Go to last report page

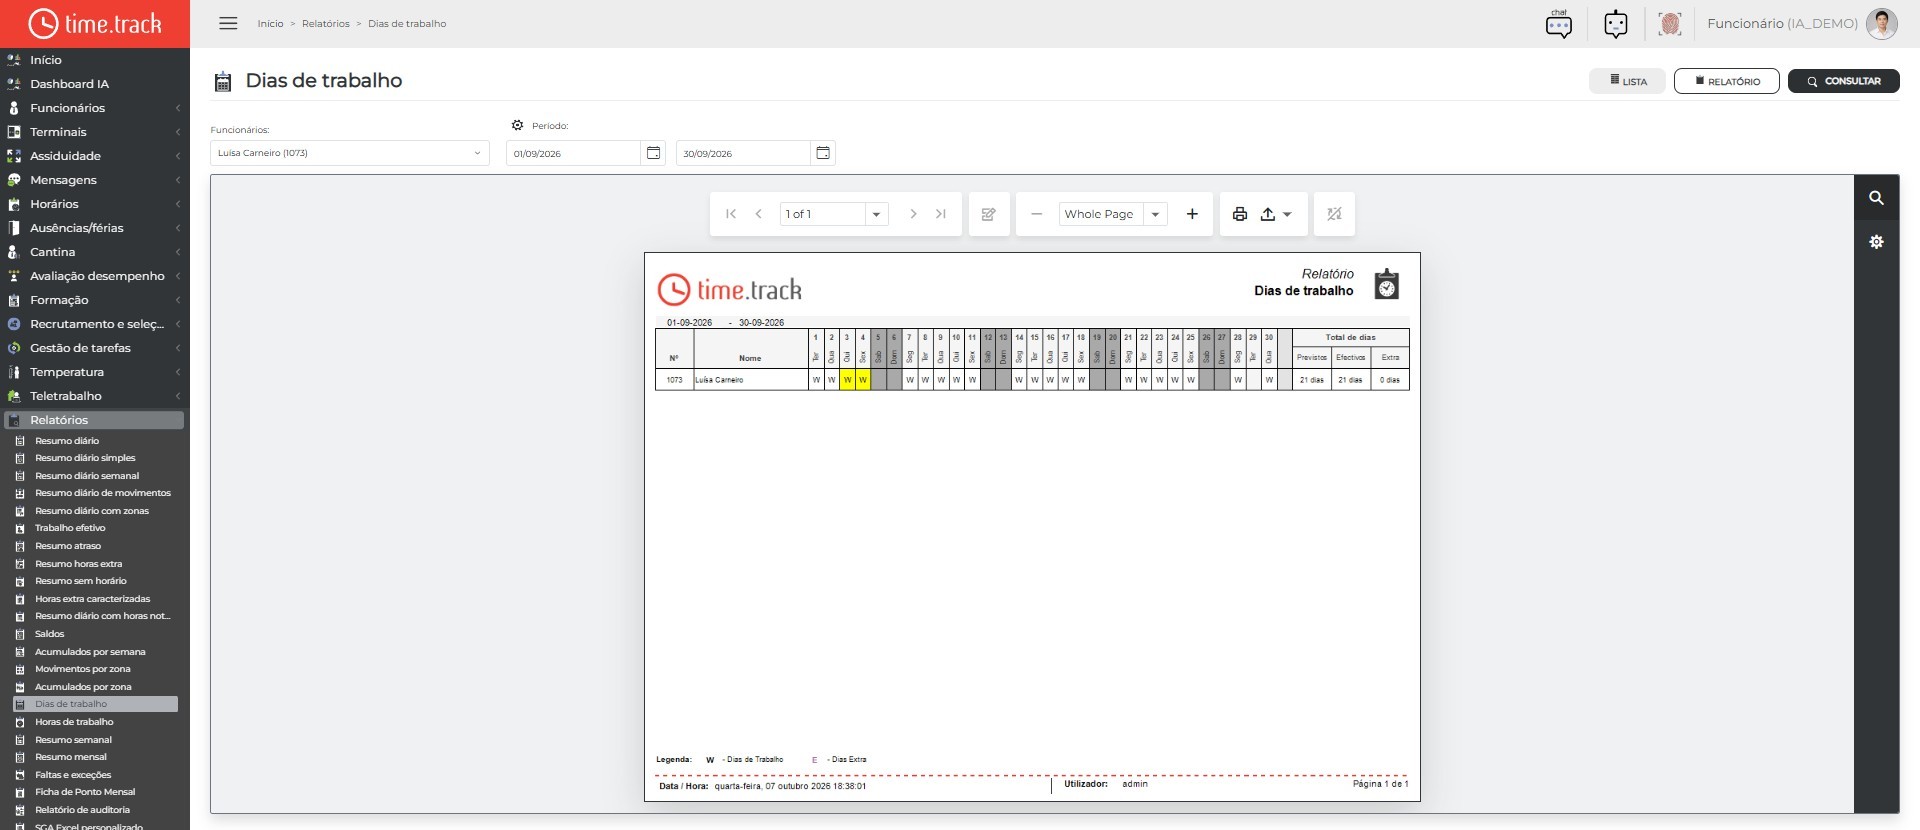tap(941, 214)
